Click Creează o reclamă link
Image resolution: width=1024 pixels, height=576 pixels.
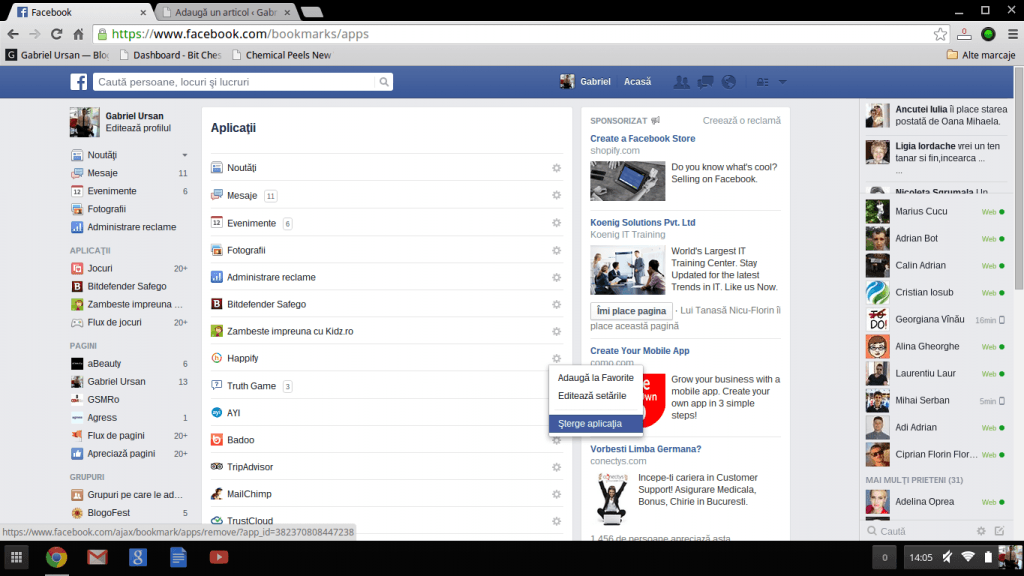[741, 120]
